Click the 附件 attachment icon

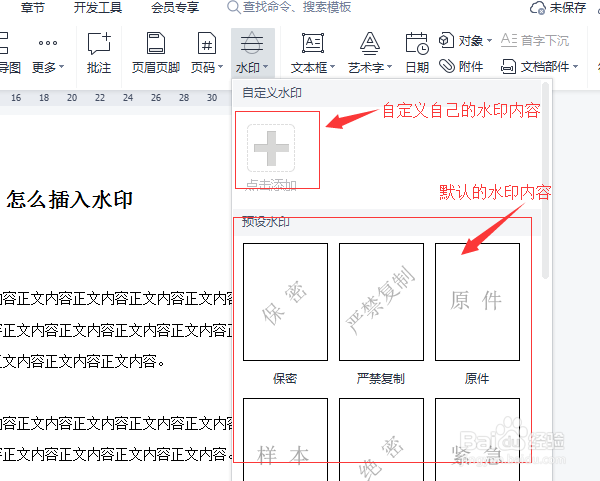tap(446, 66)
